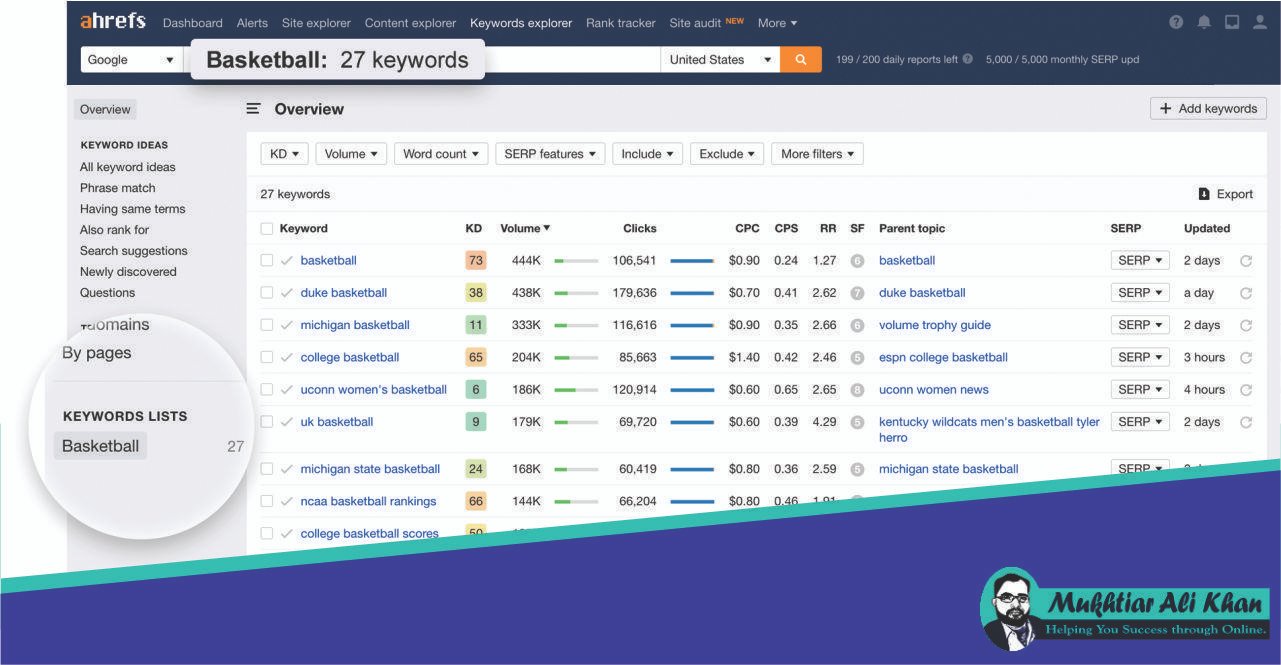Open the United States country dropdown
Screen dimensions: 1281x665
pyautogui.click(x=720, y=60)
